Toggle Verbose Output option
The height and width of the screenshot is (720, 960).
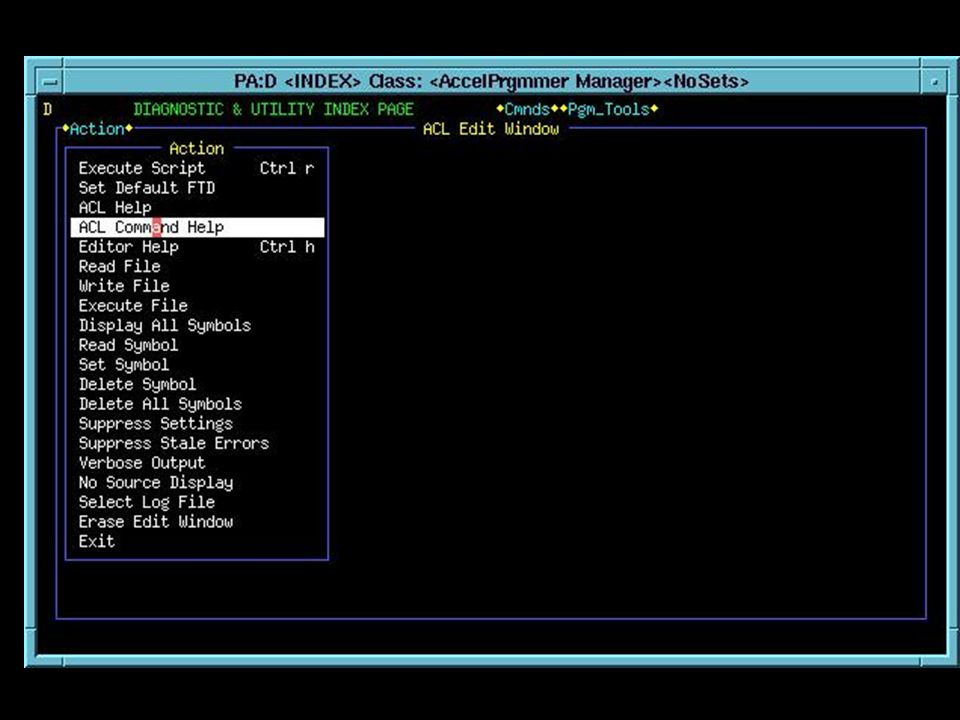197,463
